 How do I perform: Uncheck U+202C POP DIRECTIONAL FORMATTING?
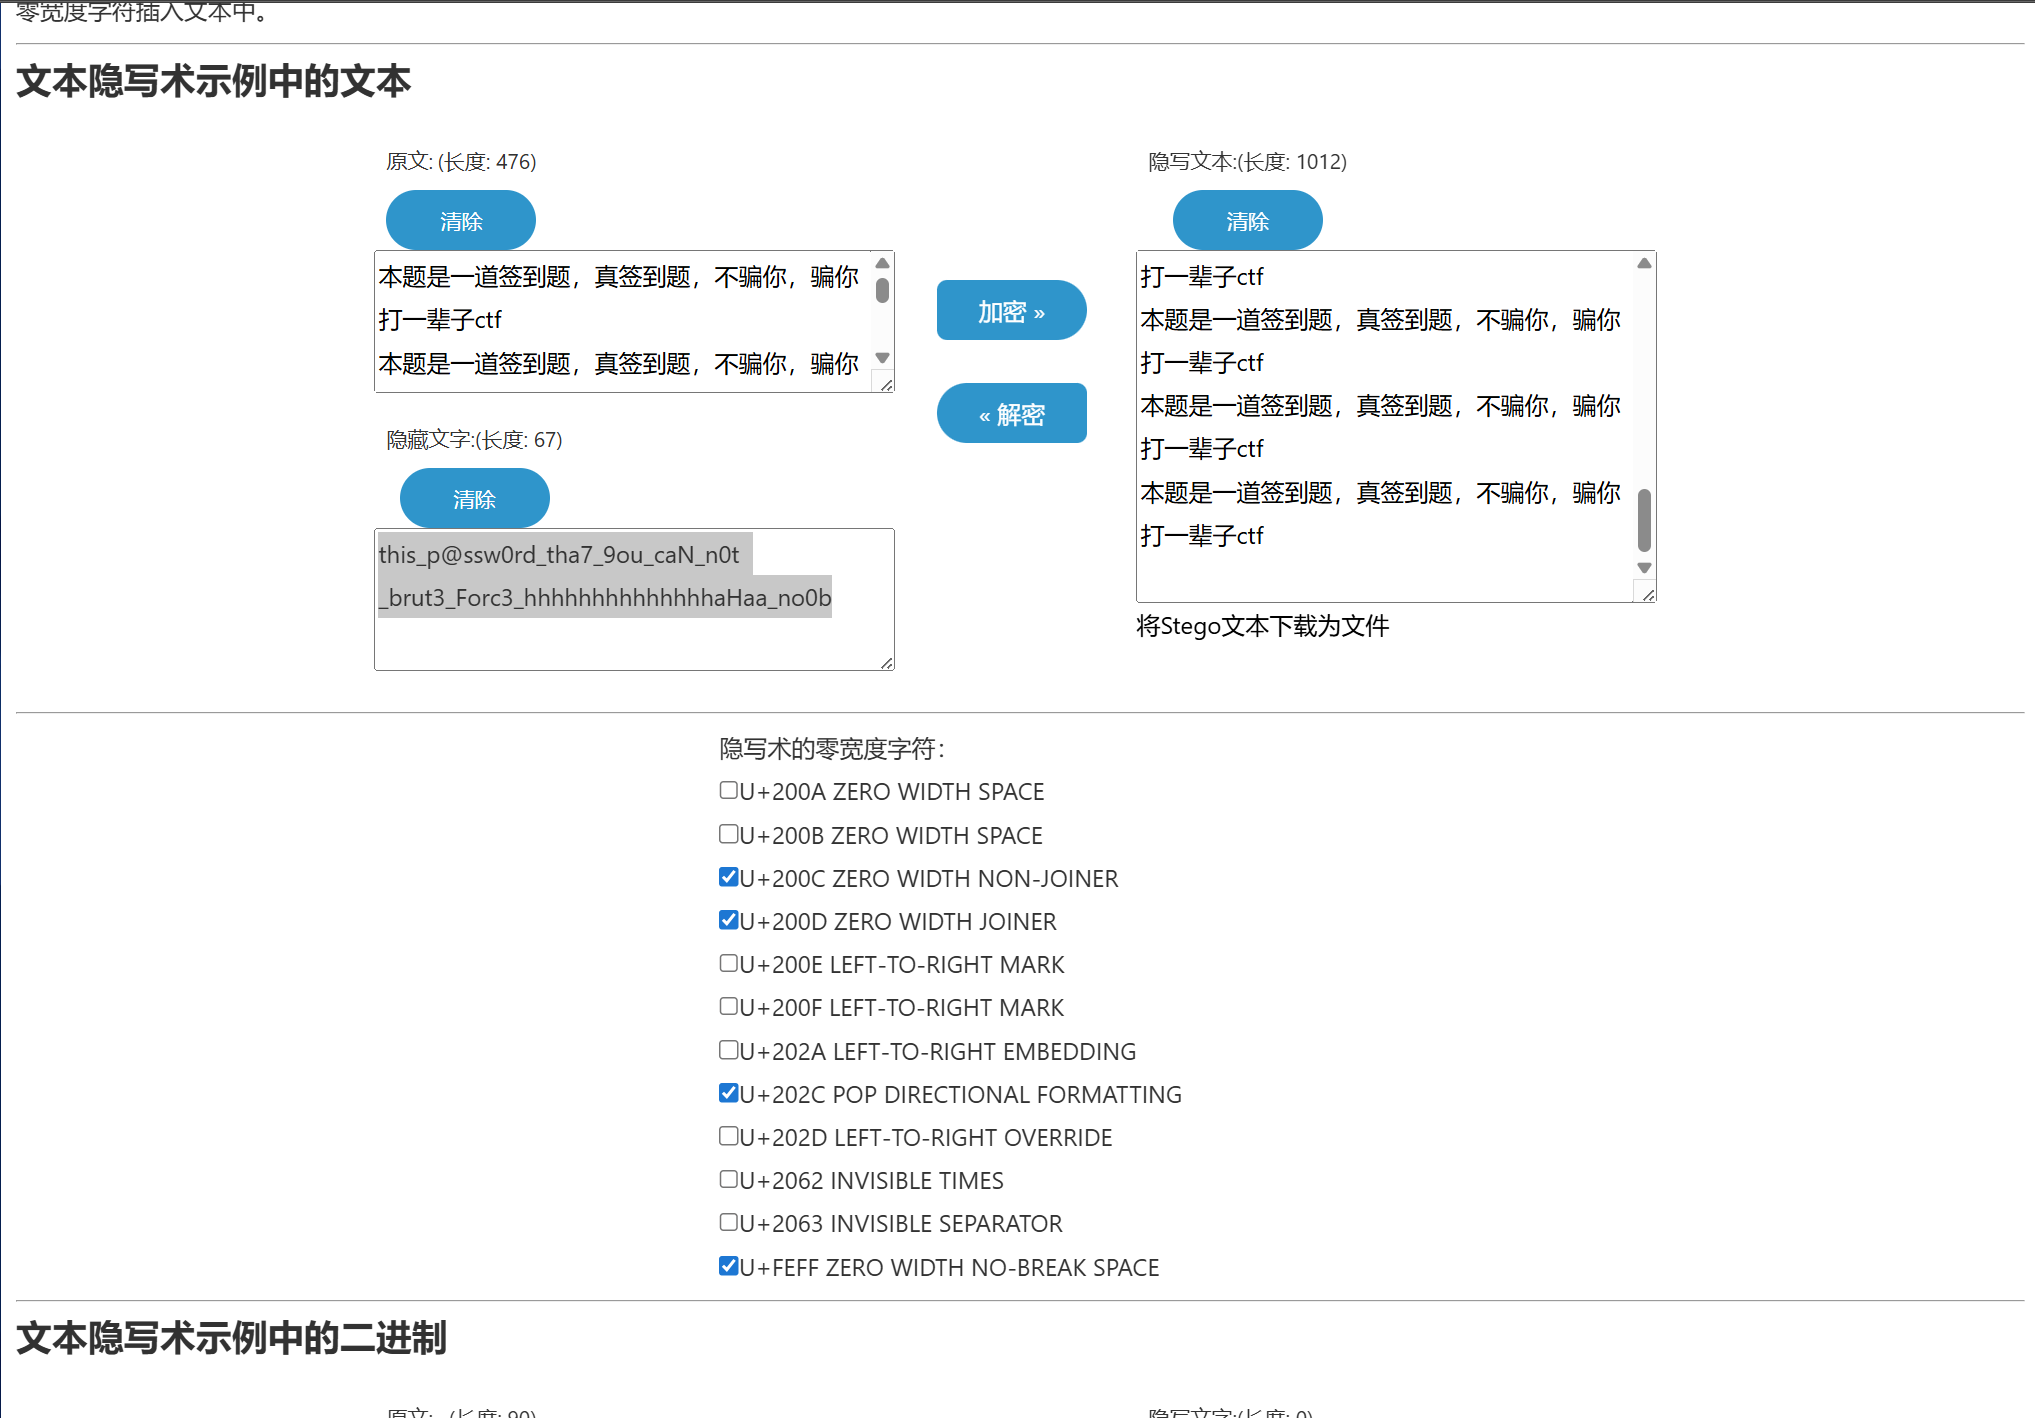coord(729,1093)
